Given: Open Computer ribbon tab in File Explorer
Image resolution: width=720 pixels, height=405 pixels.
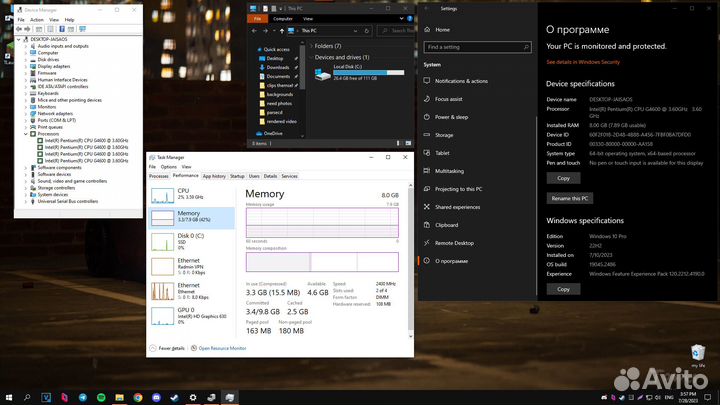Looking at the screenshot, I should tap(282, 19).
